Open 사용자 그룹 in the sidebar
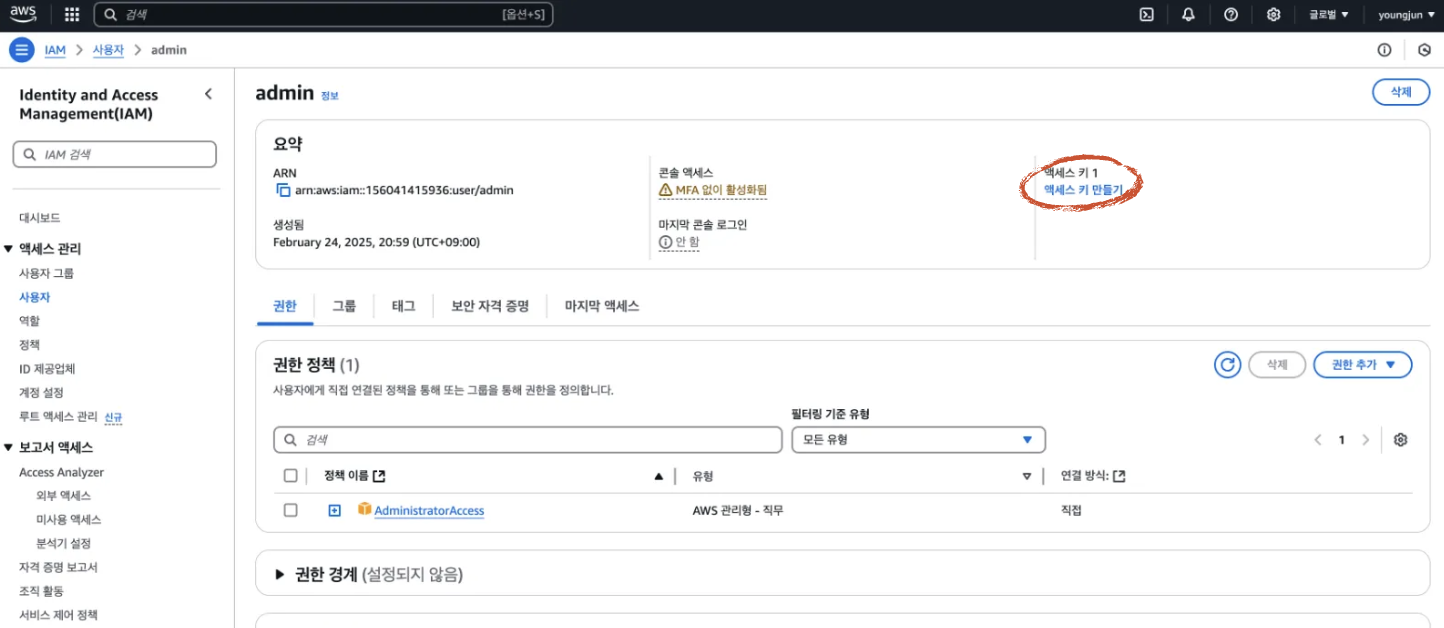Screen dimensions: 1444x628 click(46, 273)
